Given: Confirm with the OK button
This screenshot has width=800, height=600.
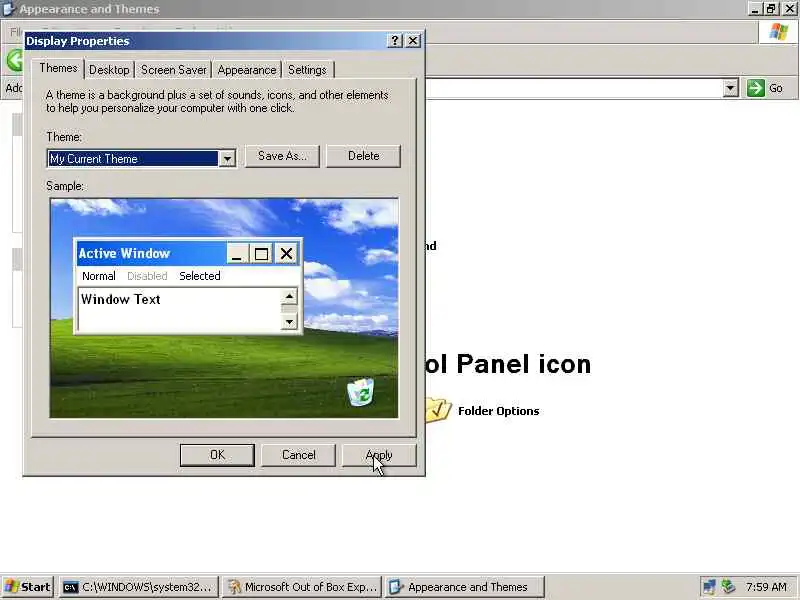Looking at the screenshot, I should tap(217, 455).
